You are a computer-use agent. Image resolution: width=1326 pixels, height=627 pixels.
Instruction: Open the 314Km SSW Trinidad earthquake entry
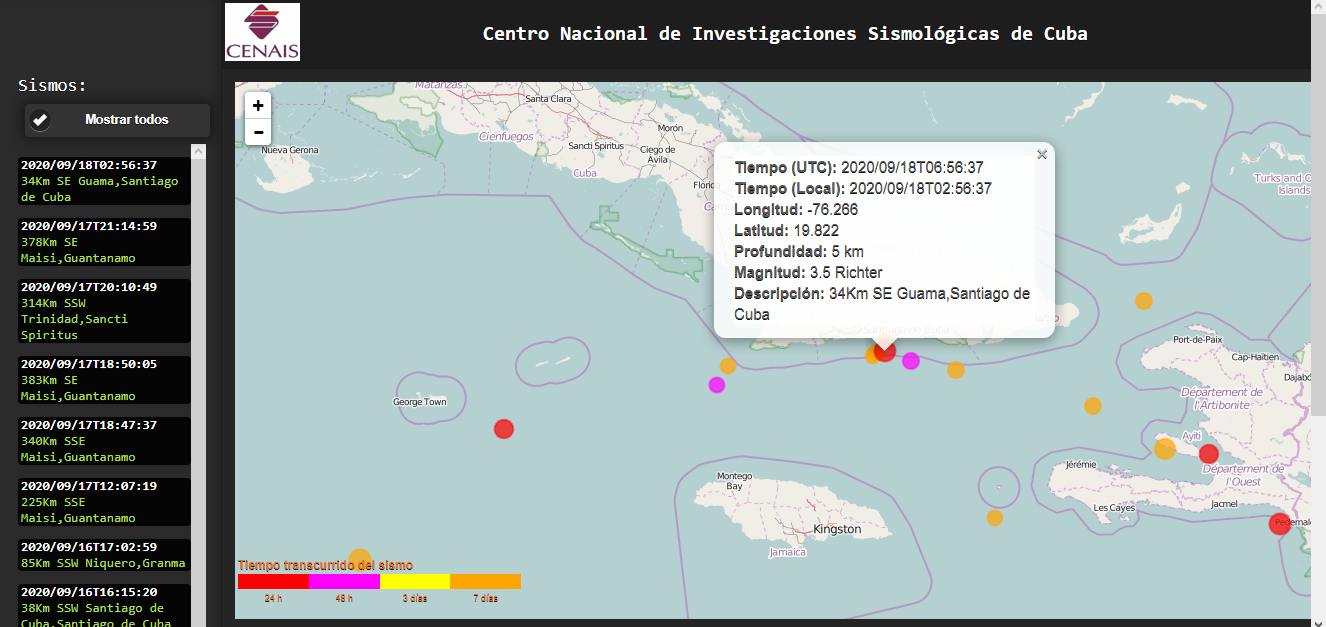104,311
